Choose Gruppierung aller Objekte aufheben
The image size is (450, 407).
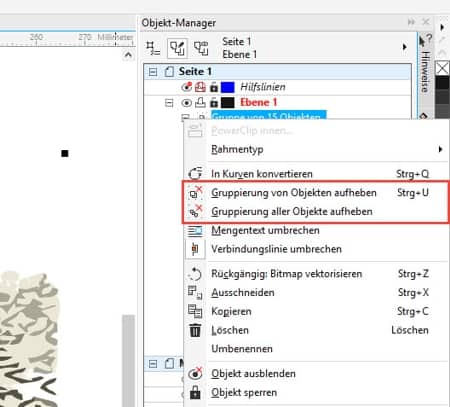[316, 211]
